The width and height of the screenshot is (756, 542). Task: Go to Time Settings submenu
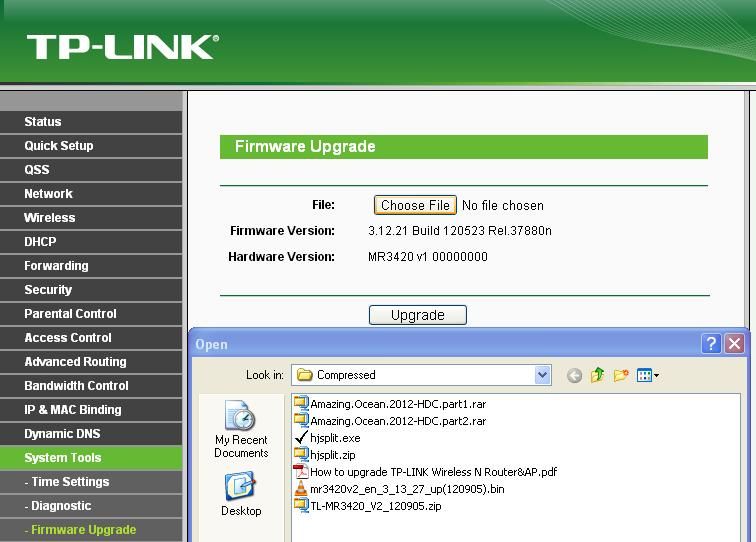[70, 482]
